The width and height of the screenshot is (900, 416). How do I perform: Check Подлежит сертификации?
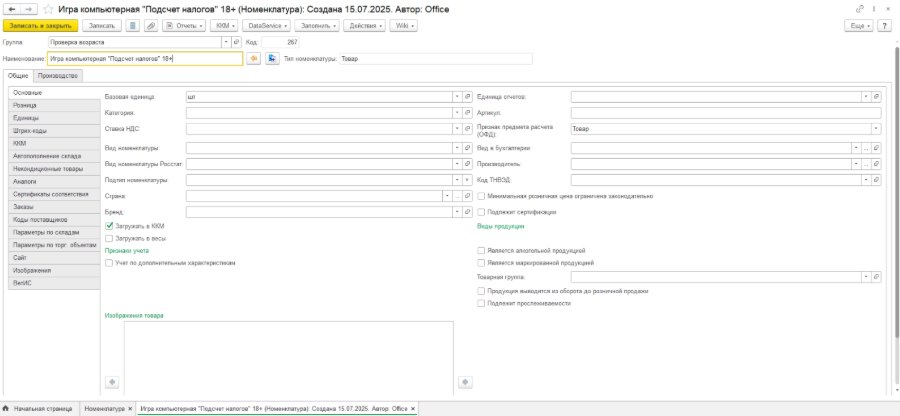tap(481, 212)
